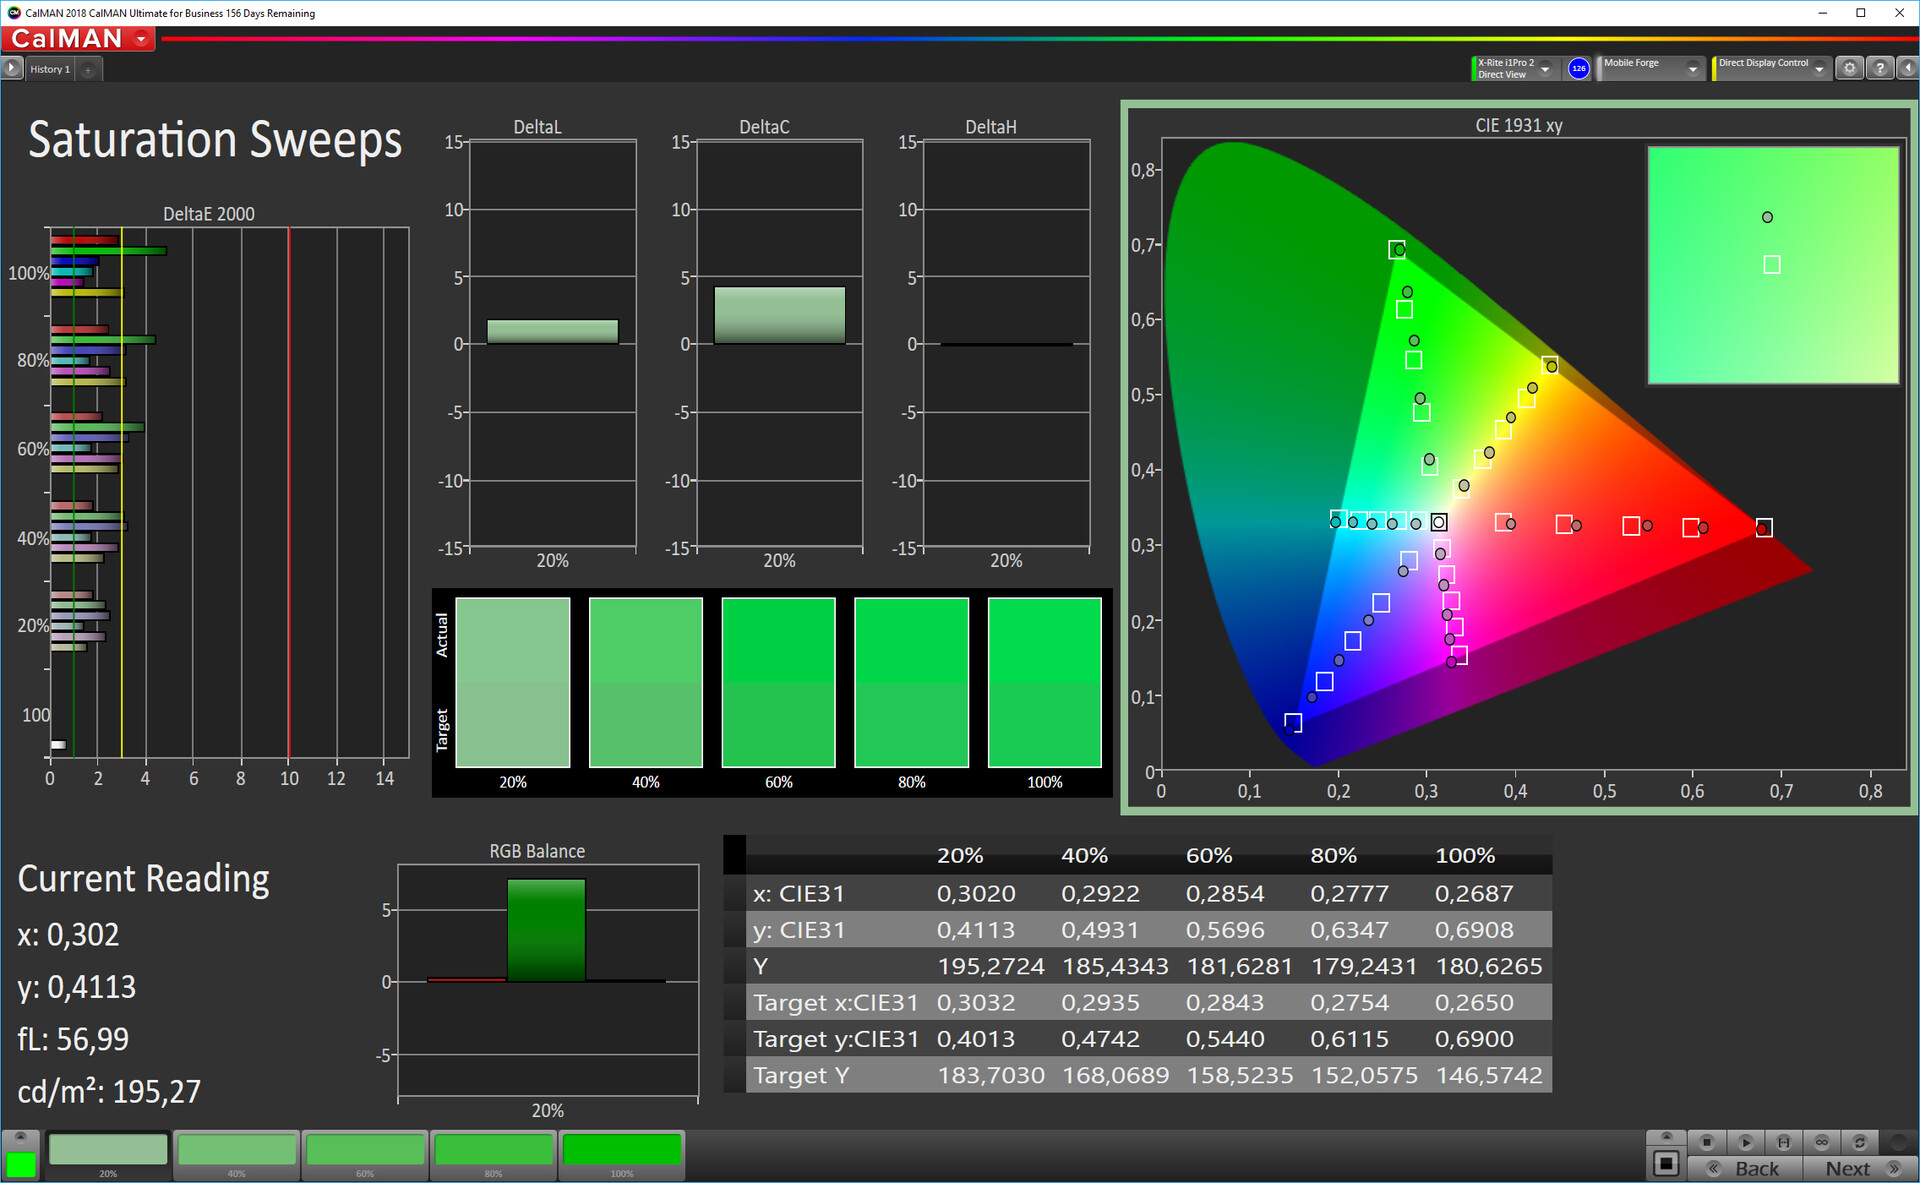This screenshot has width=1920, height=1183.
Task: Toggle the black pattern window square
Action: tap(1666, 1164)
